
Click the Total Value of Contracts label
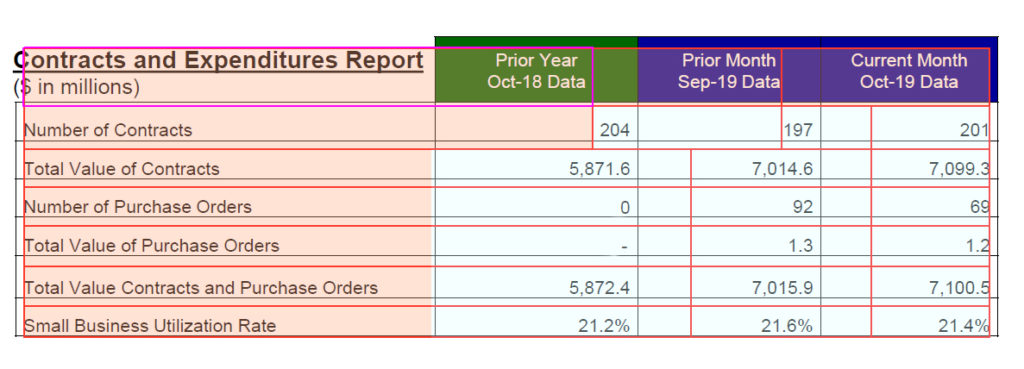pyautogui.click(x=121, y=168)
